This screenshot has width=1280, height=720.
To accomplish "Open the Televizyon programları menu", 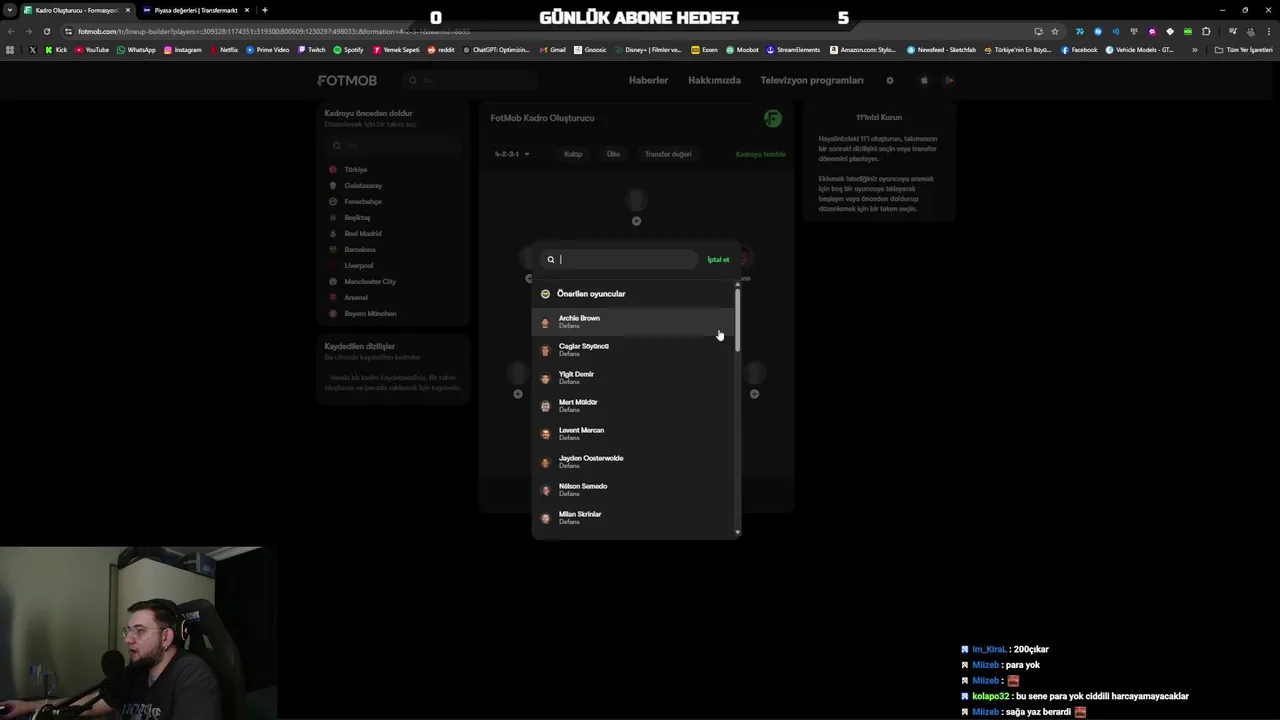I will (x=811, y=80).
